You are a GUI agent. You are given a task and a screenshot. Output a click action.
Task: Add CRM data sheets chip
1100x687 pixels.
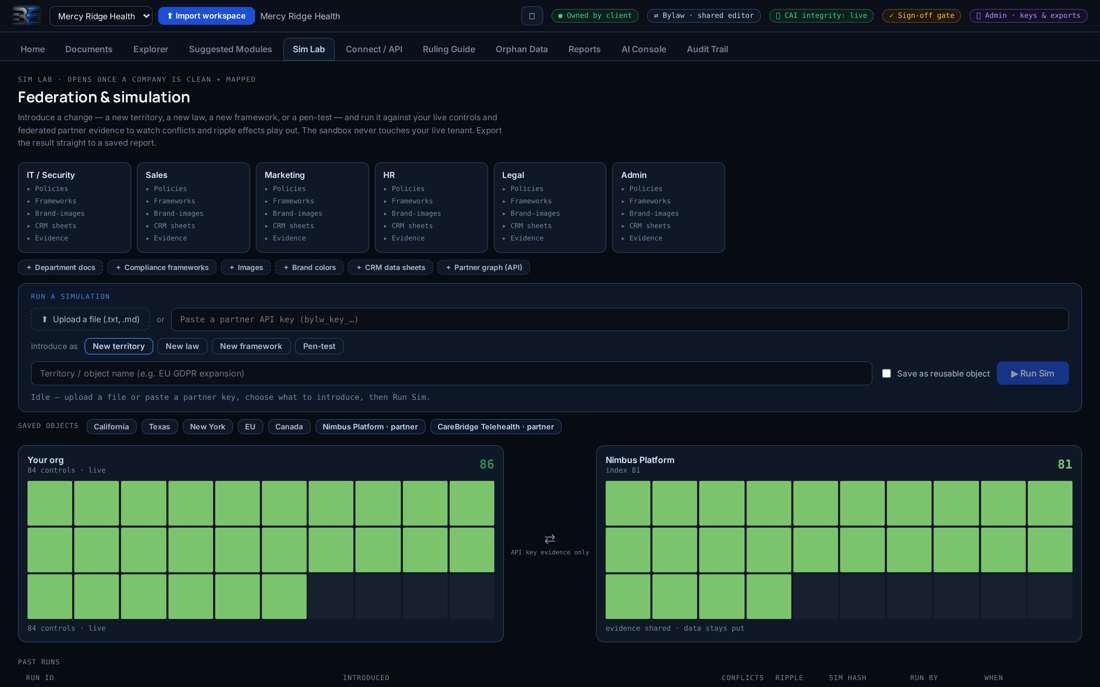(x=391, y=267)
